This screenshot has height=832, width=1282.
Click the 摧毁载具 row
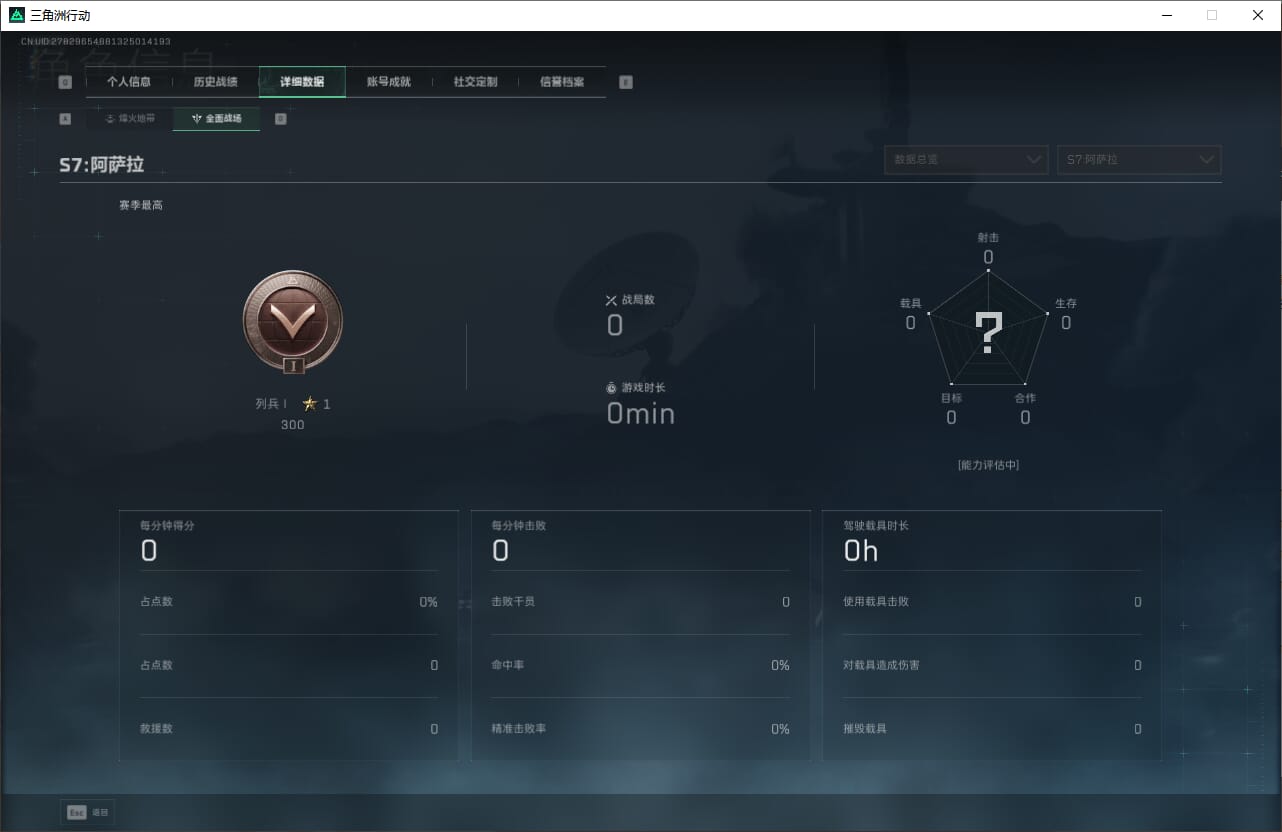point(993,729)
